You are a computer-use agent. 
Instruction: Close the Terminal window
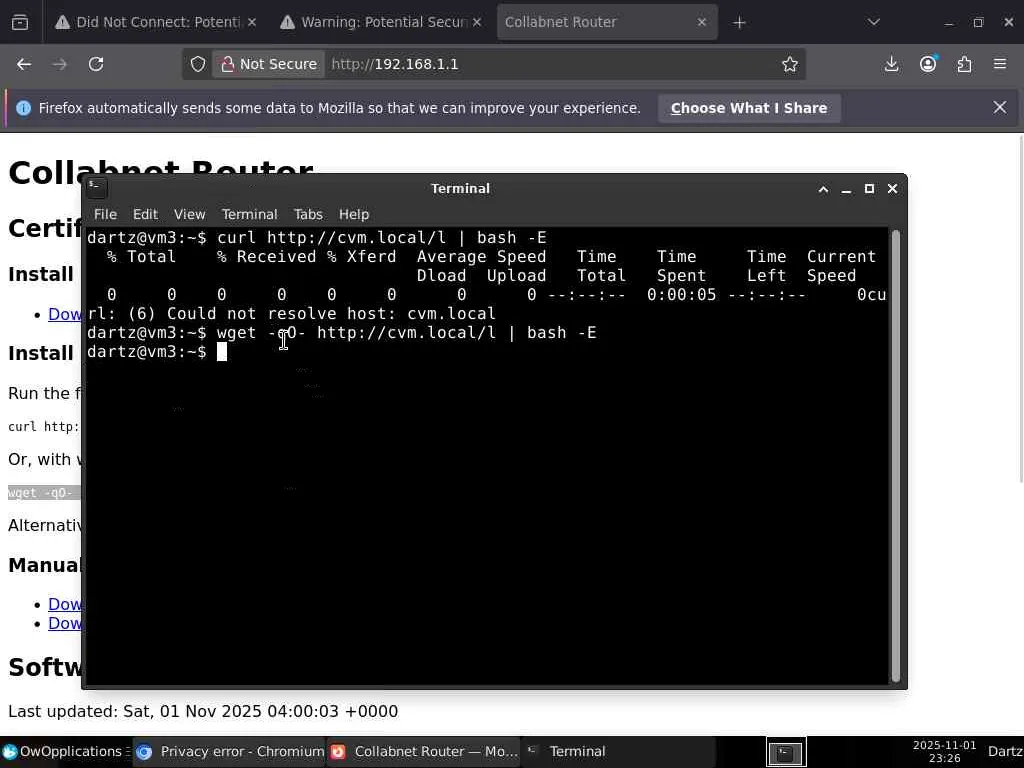[893, 189]
